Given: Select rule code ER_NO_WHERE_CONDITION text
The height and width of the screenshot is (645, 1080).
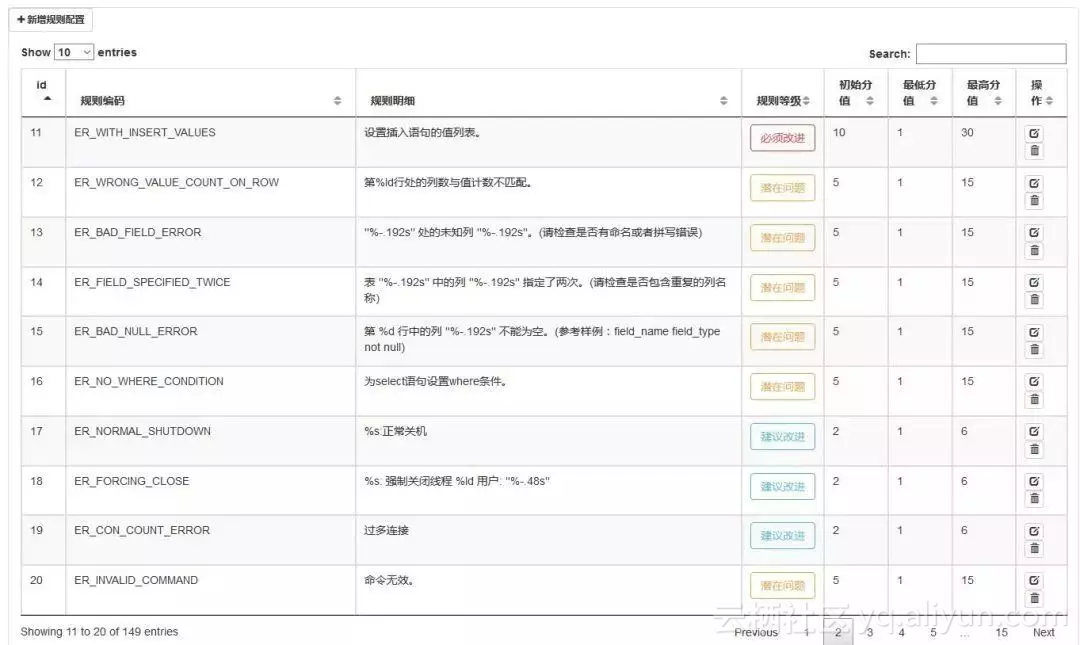Looking at the screenshot, I should pyautogui.click(x=149, y=381).
